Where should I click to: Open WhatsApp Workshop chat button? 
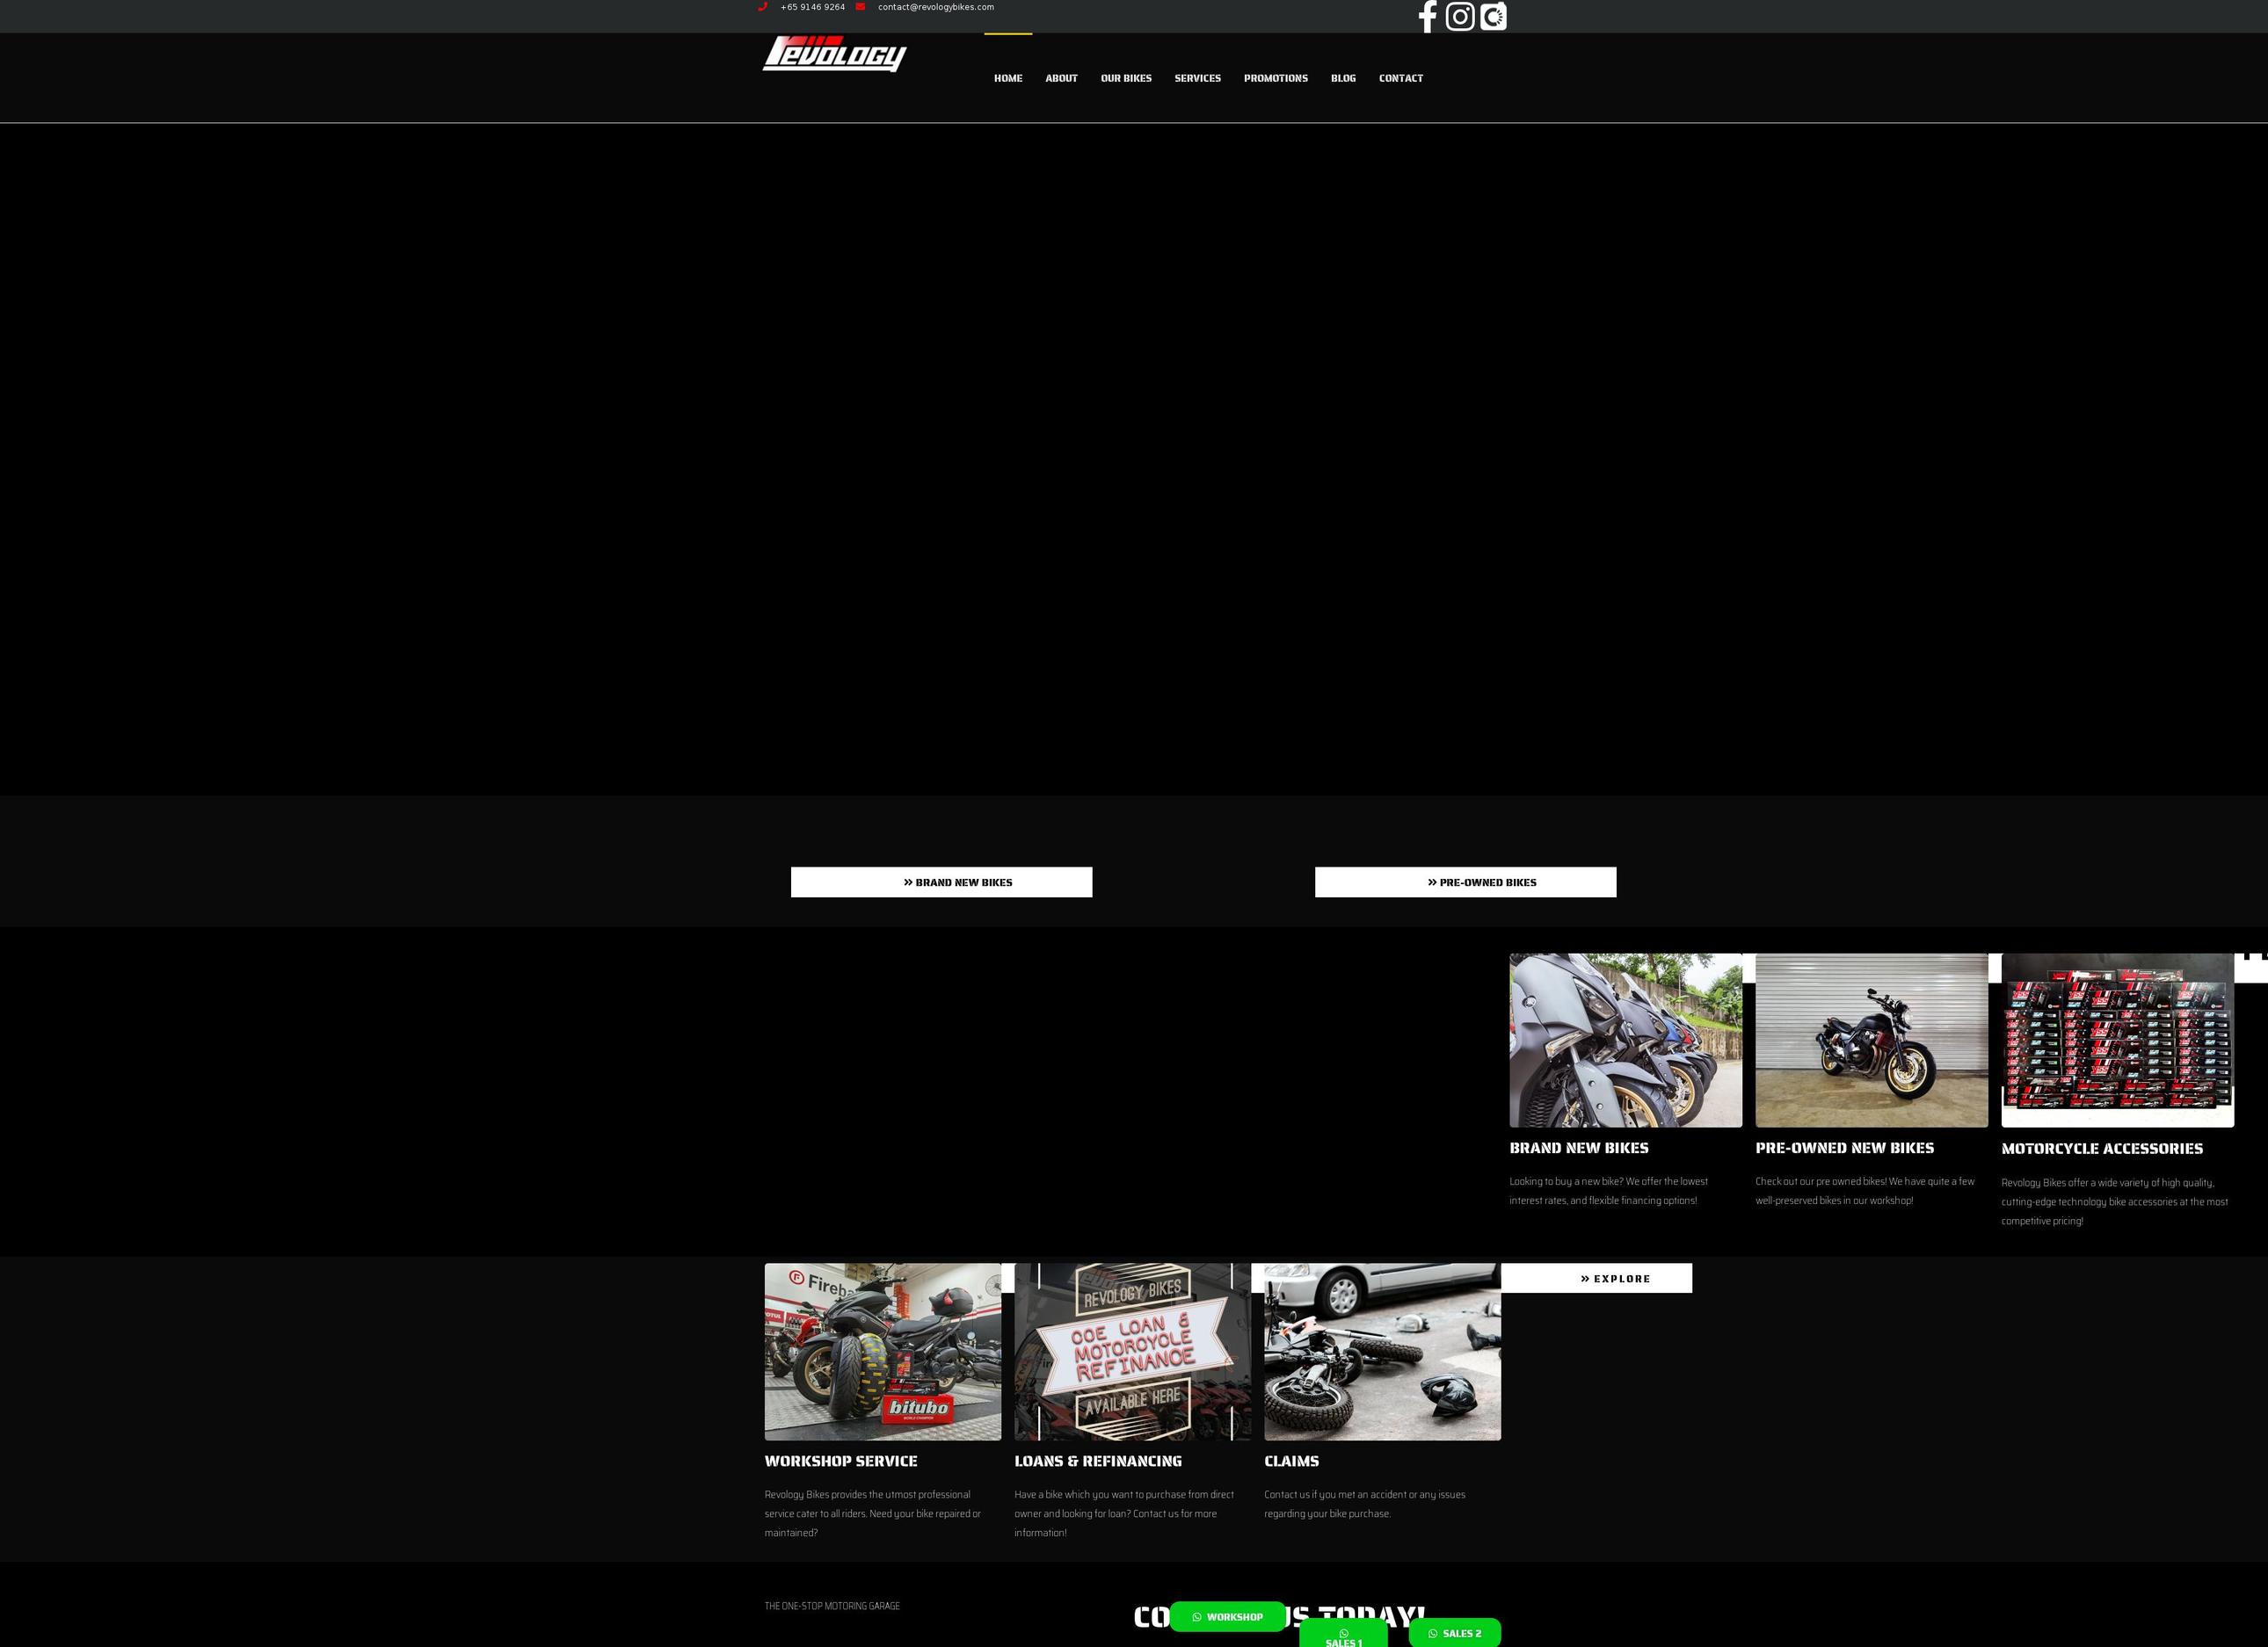(x=1227, y=1616)
